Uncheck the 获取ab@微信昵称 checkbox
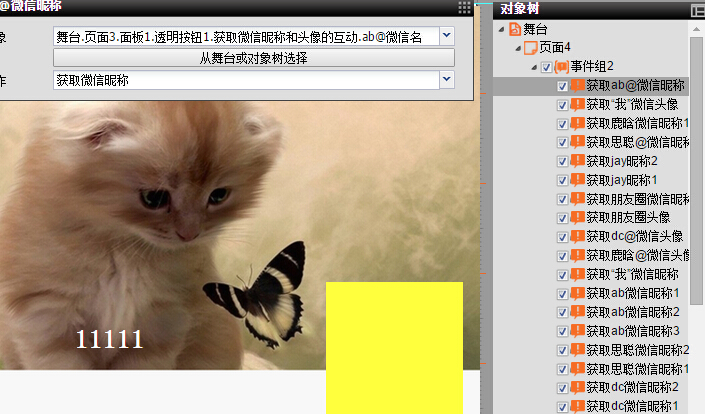 [x=562, y=86]
